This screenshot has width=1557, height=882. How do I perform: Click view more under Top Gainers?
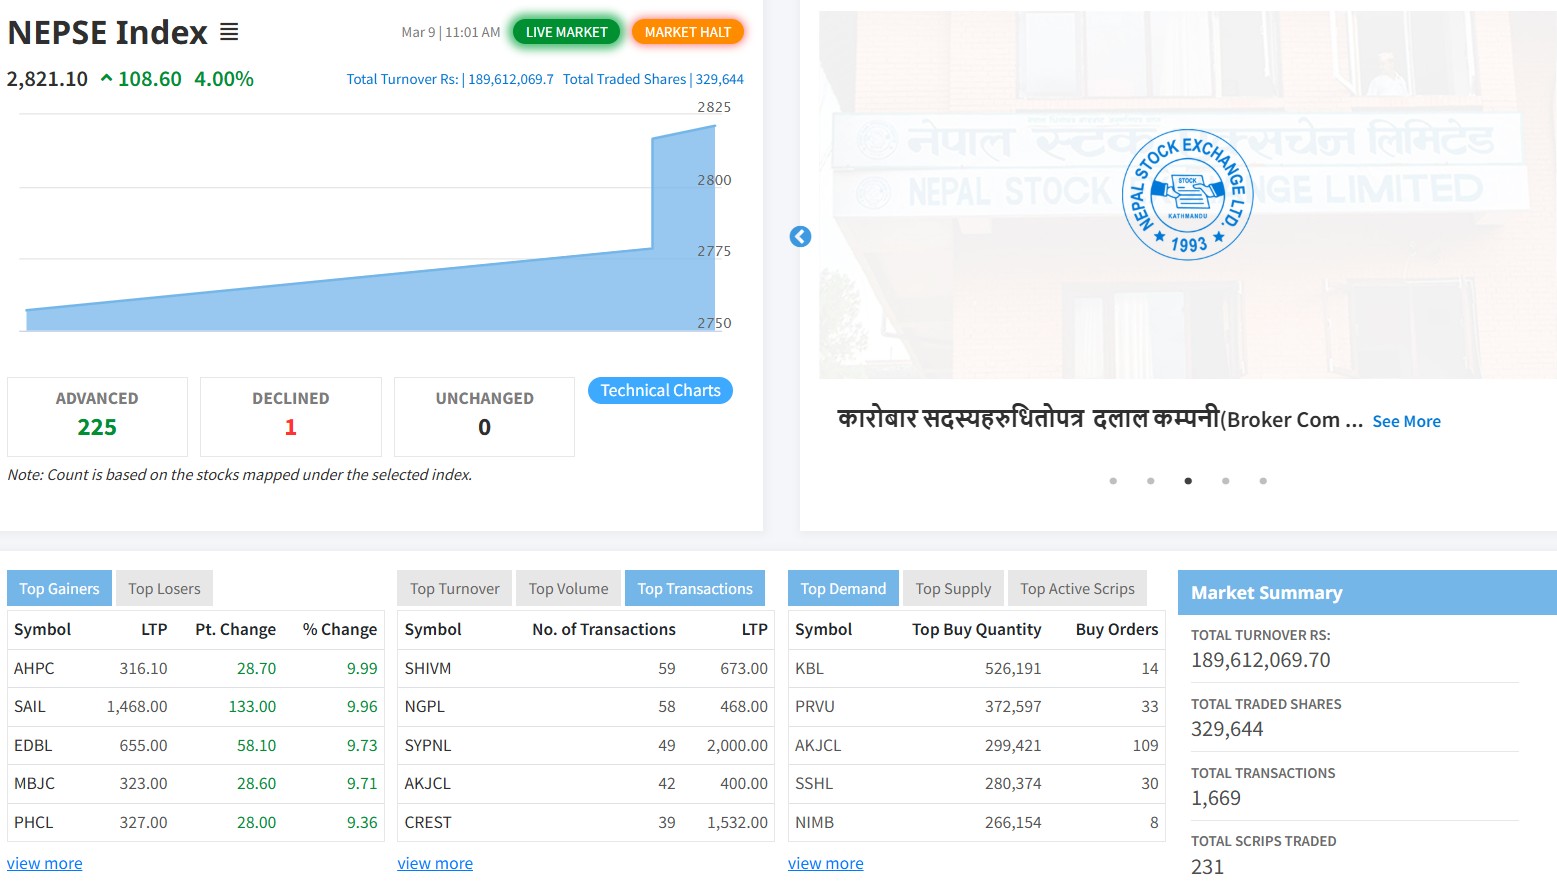click(45, 864)
